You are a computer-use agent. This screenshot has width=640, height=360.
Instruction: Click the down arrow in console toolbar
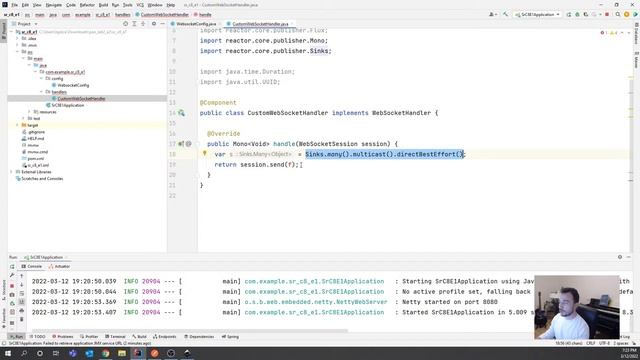pyautogui.click(x=22, y=285)
